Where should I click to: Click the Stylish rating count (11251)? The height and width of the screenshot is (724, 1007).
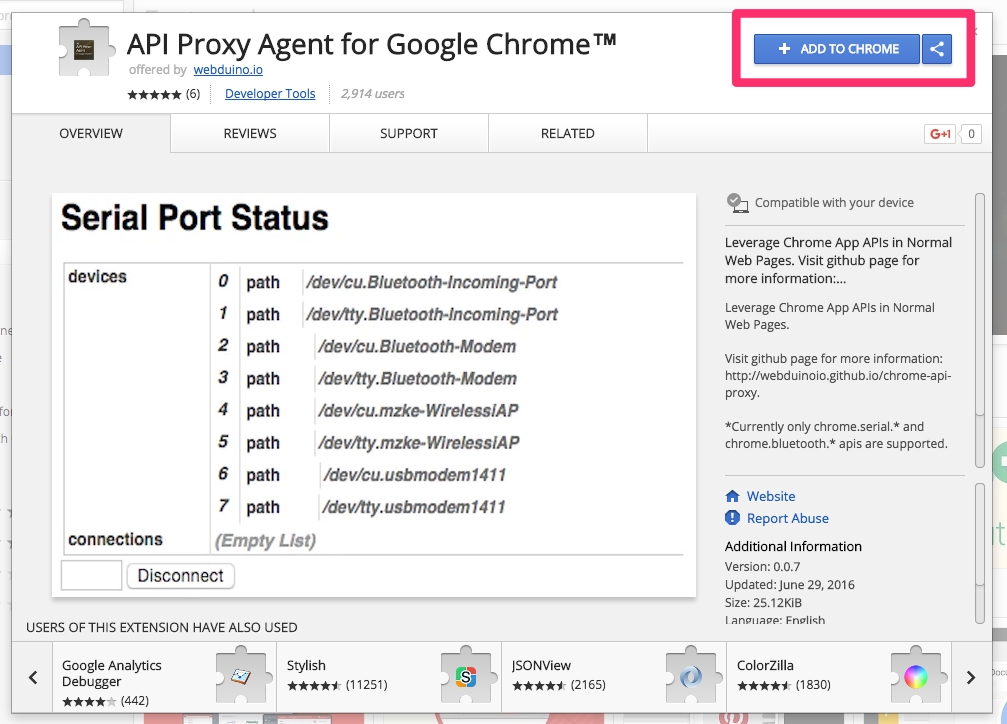(x=366, y=685)
